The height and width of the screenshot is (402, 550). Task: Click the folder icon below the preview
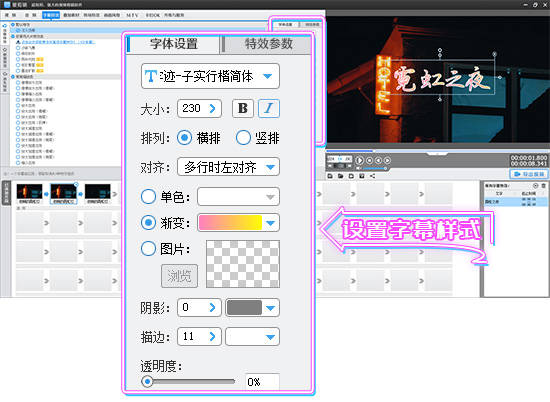341,176
